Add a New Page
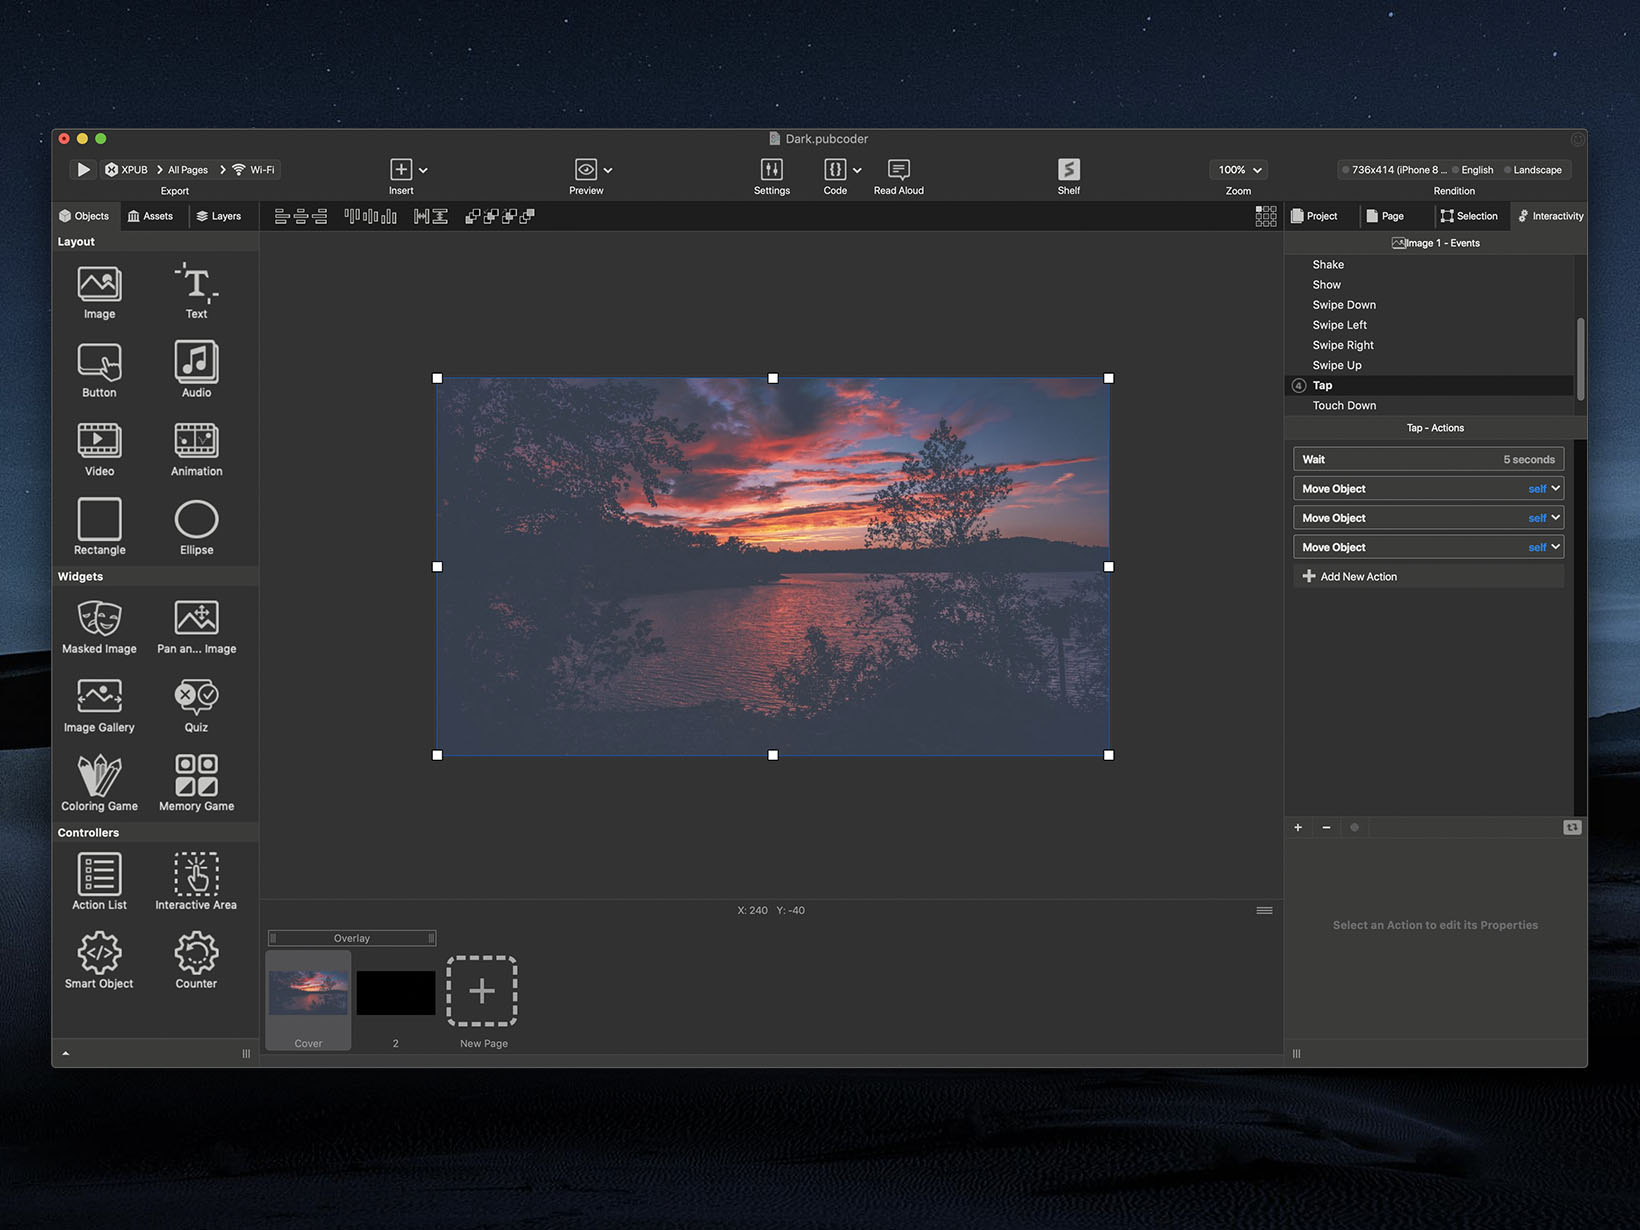 482,991
